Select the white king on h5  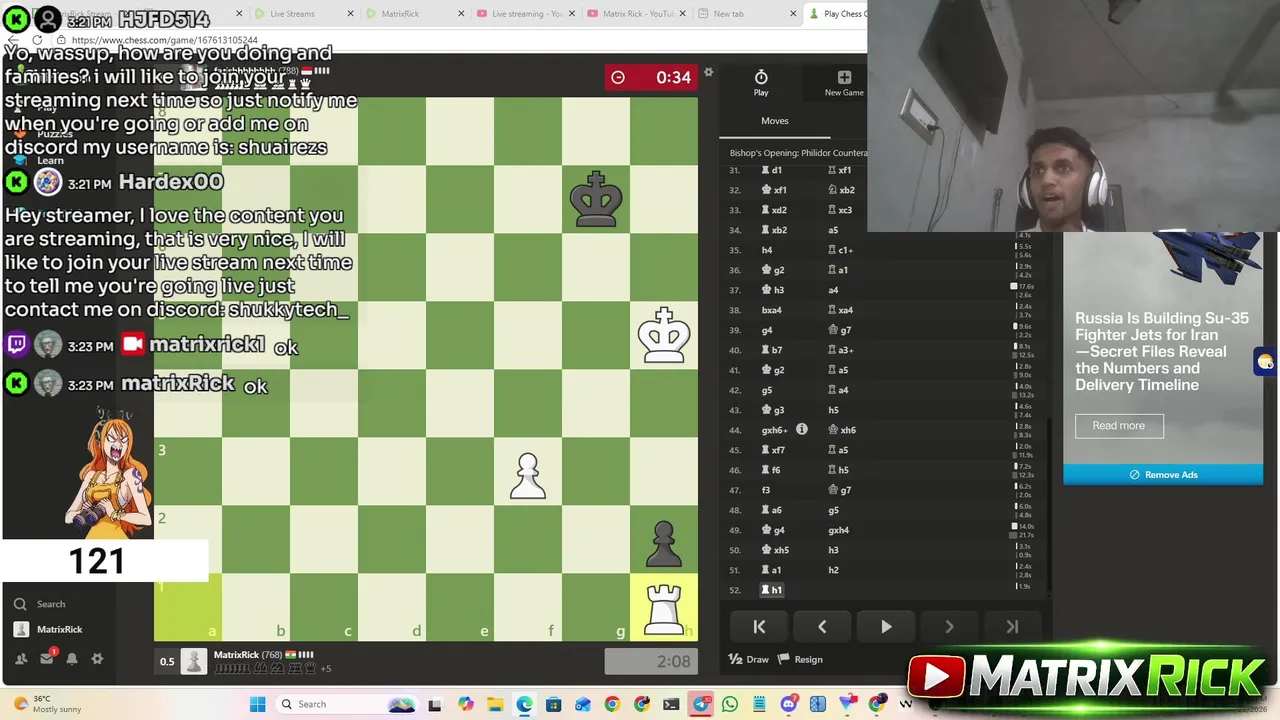[x=664, y=335]
